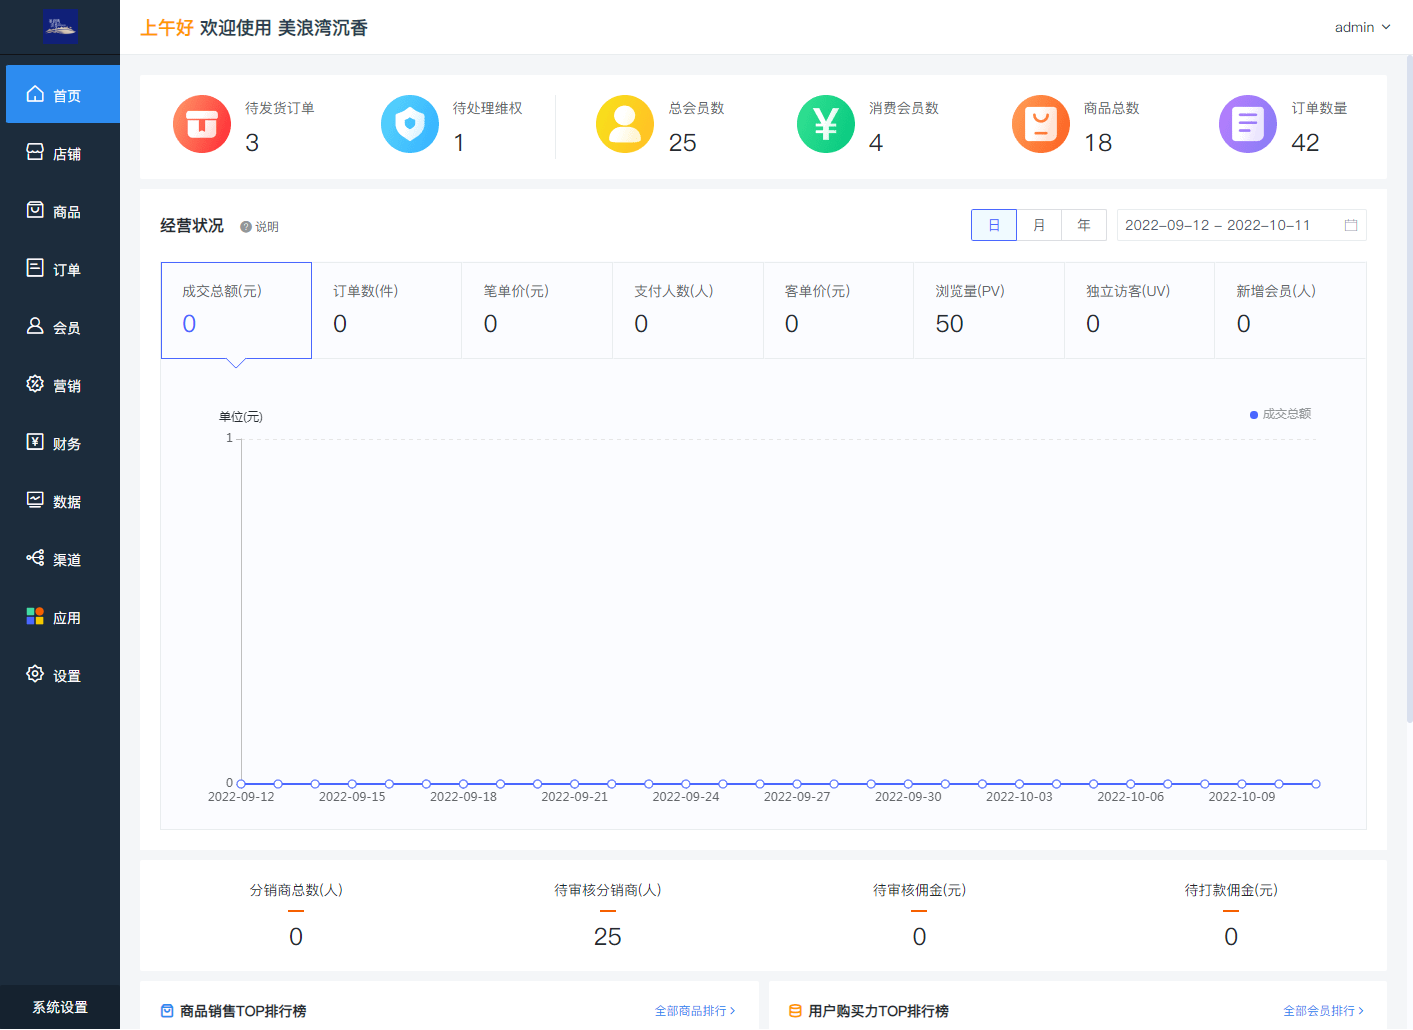This screenshot has width=1413, height=1030.
Task: Click the blue shield rights-protection icon
Action: click(410, 124)
